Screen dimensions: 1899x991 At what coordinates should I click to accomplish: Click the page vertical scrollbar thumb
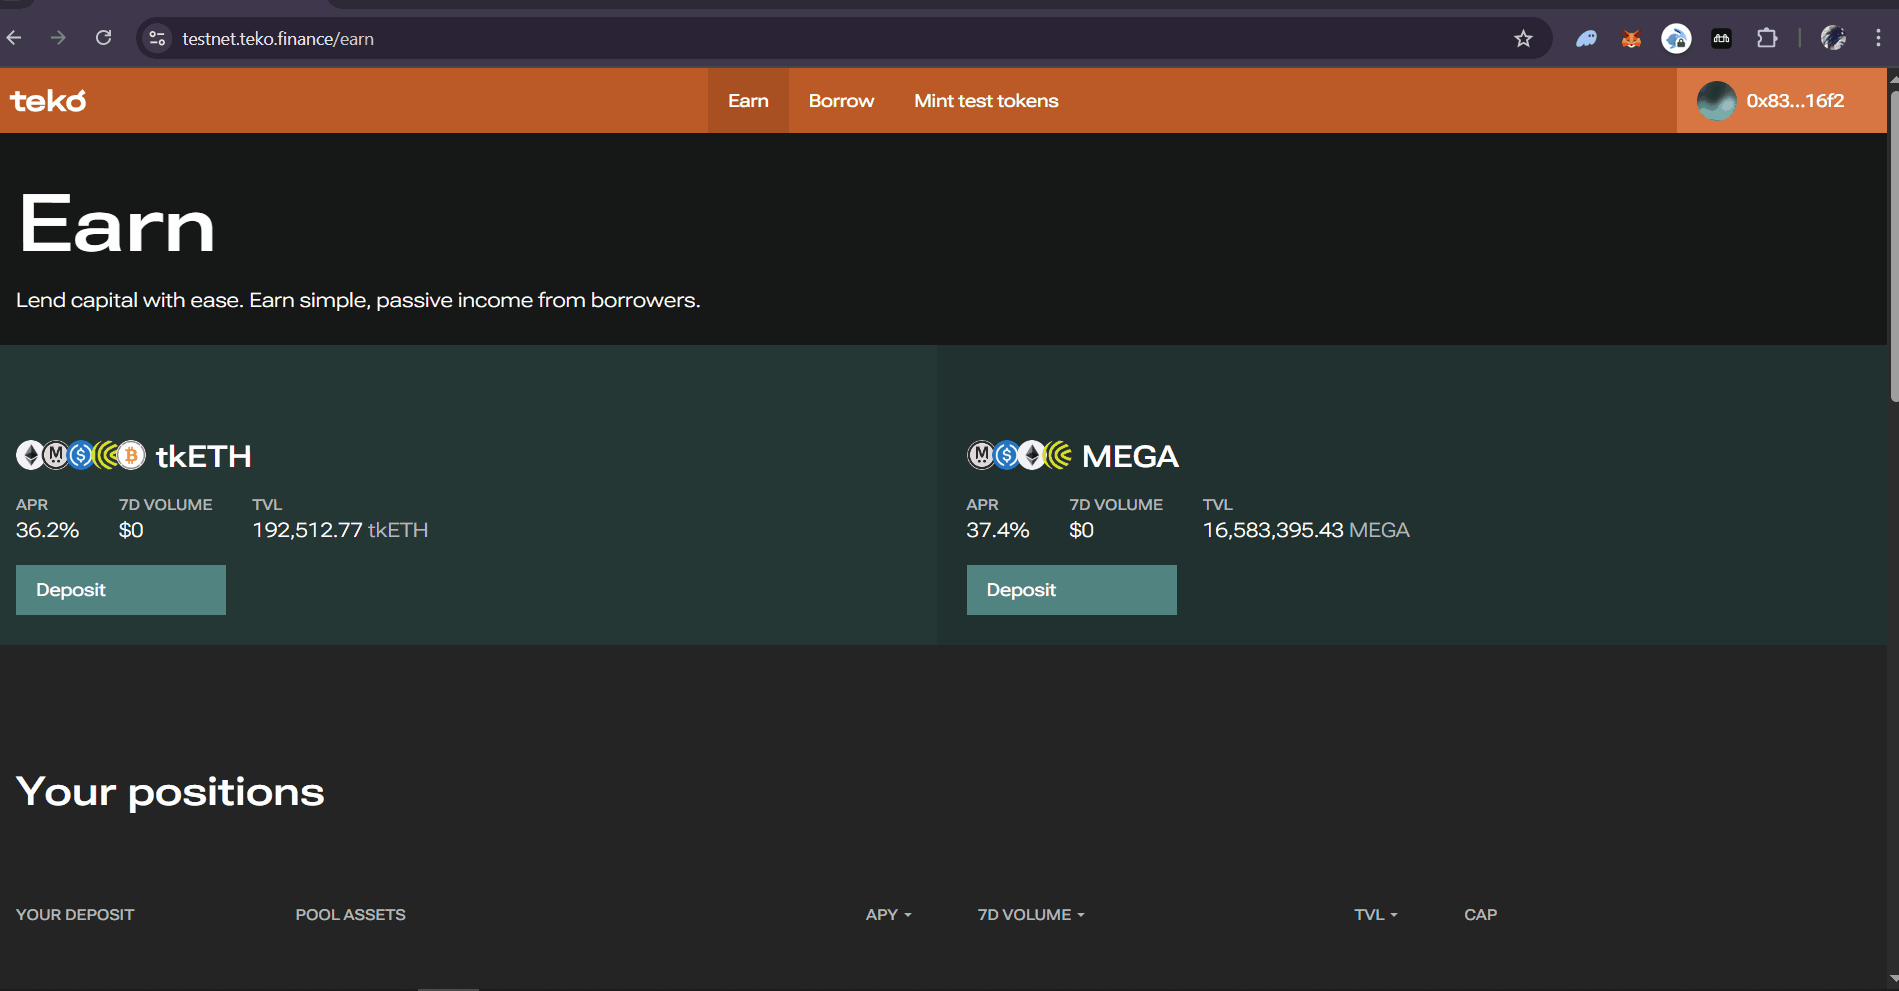pos(1893,245)
